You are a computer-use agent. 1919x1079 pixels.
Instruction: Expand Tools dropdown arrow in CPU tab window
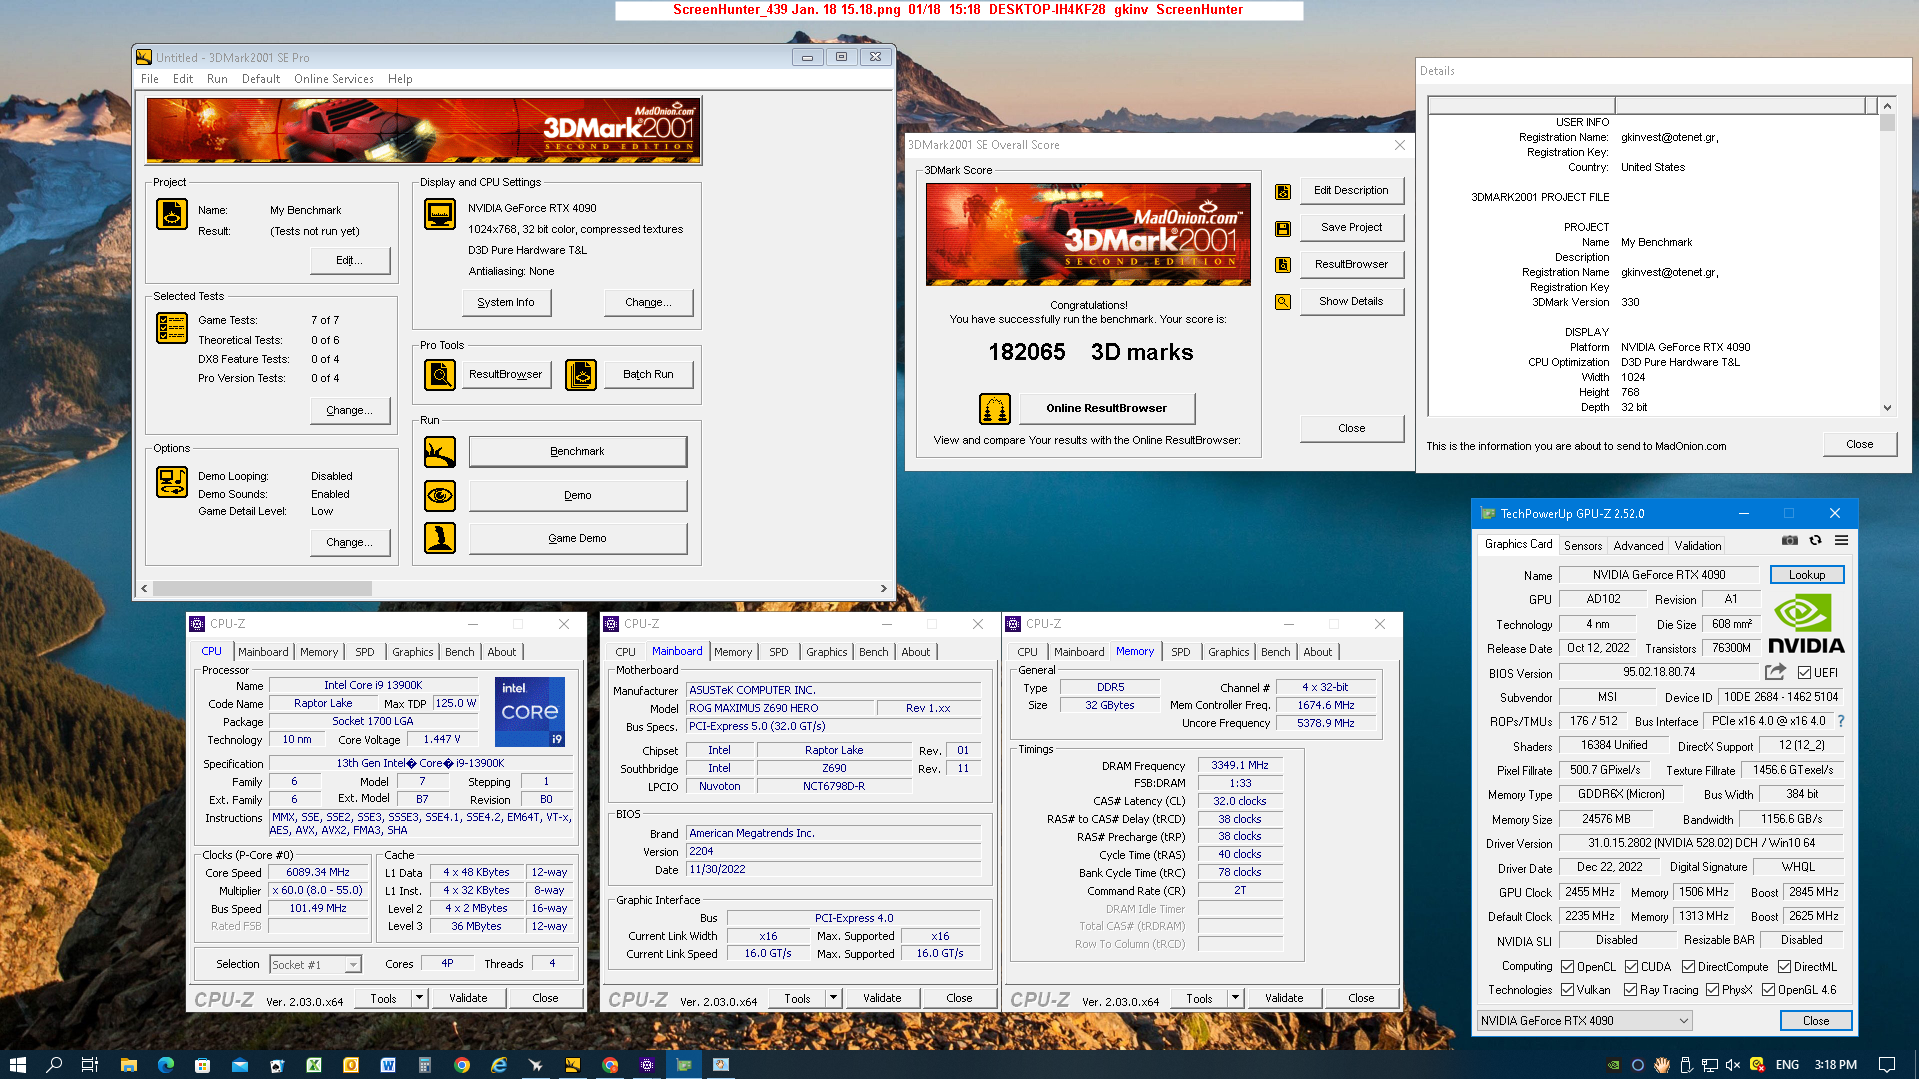(419, 998)
